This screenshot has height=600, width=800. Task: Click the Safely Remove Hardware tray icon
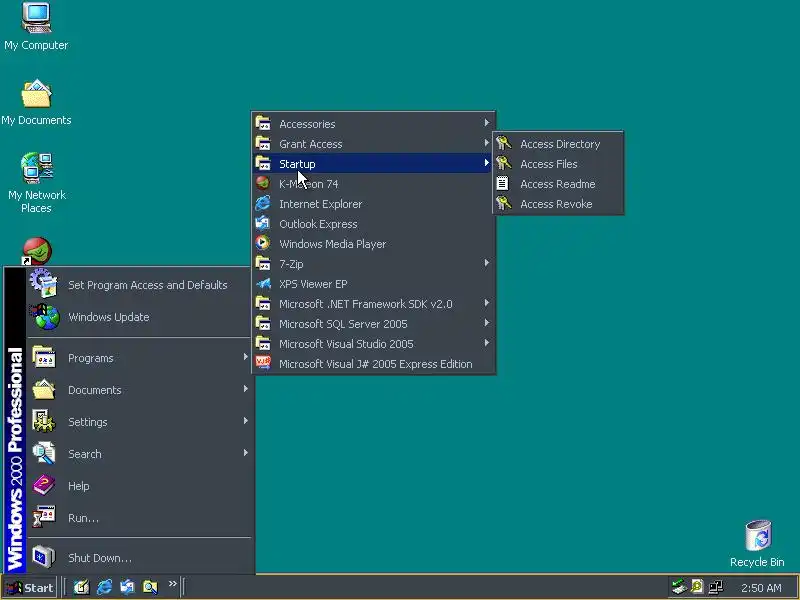click(x=679, y=587)
